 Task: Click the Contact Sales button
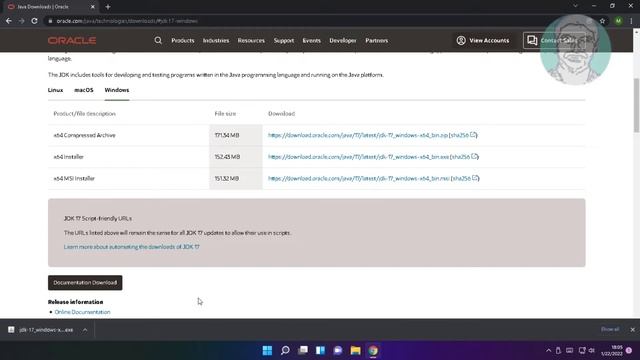click(x=554, y=40)
